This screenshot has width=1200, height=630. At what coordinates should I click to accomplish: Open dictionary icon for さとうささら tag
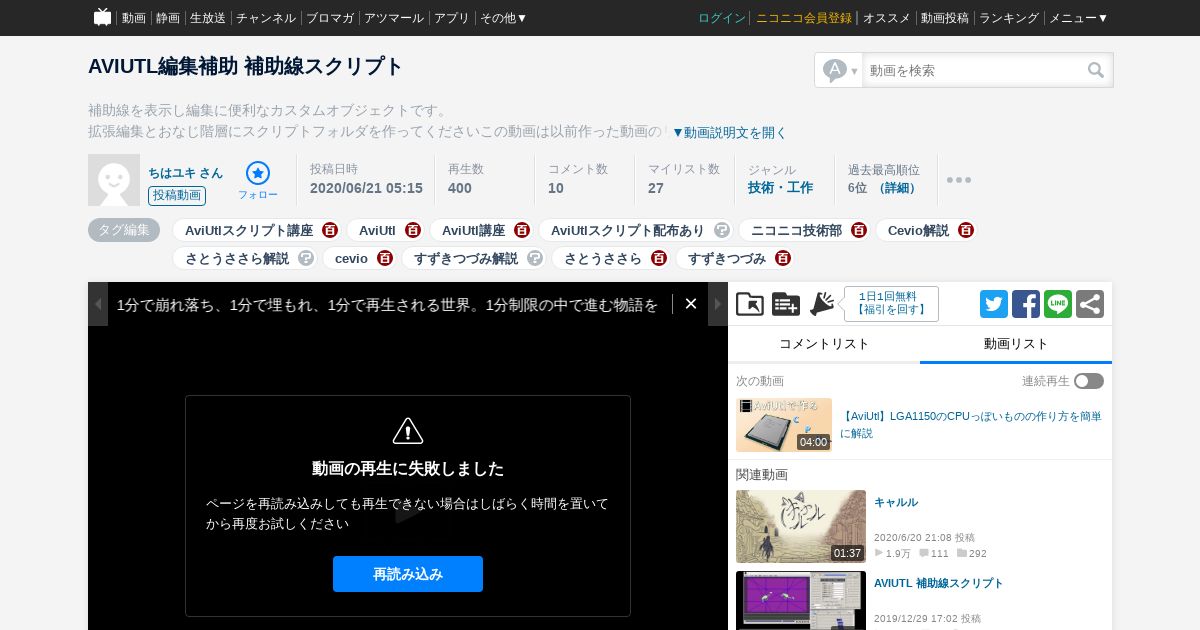[659, 258]
